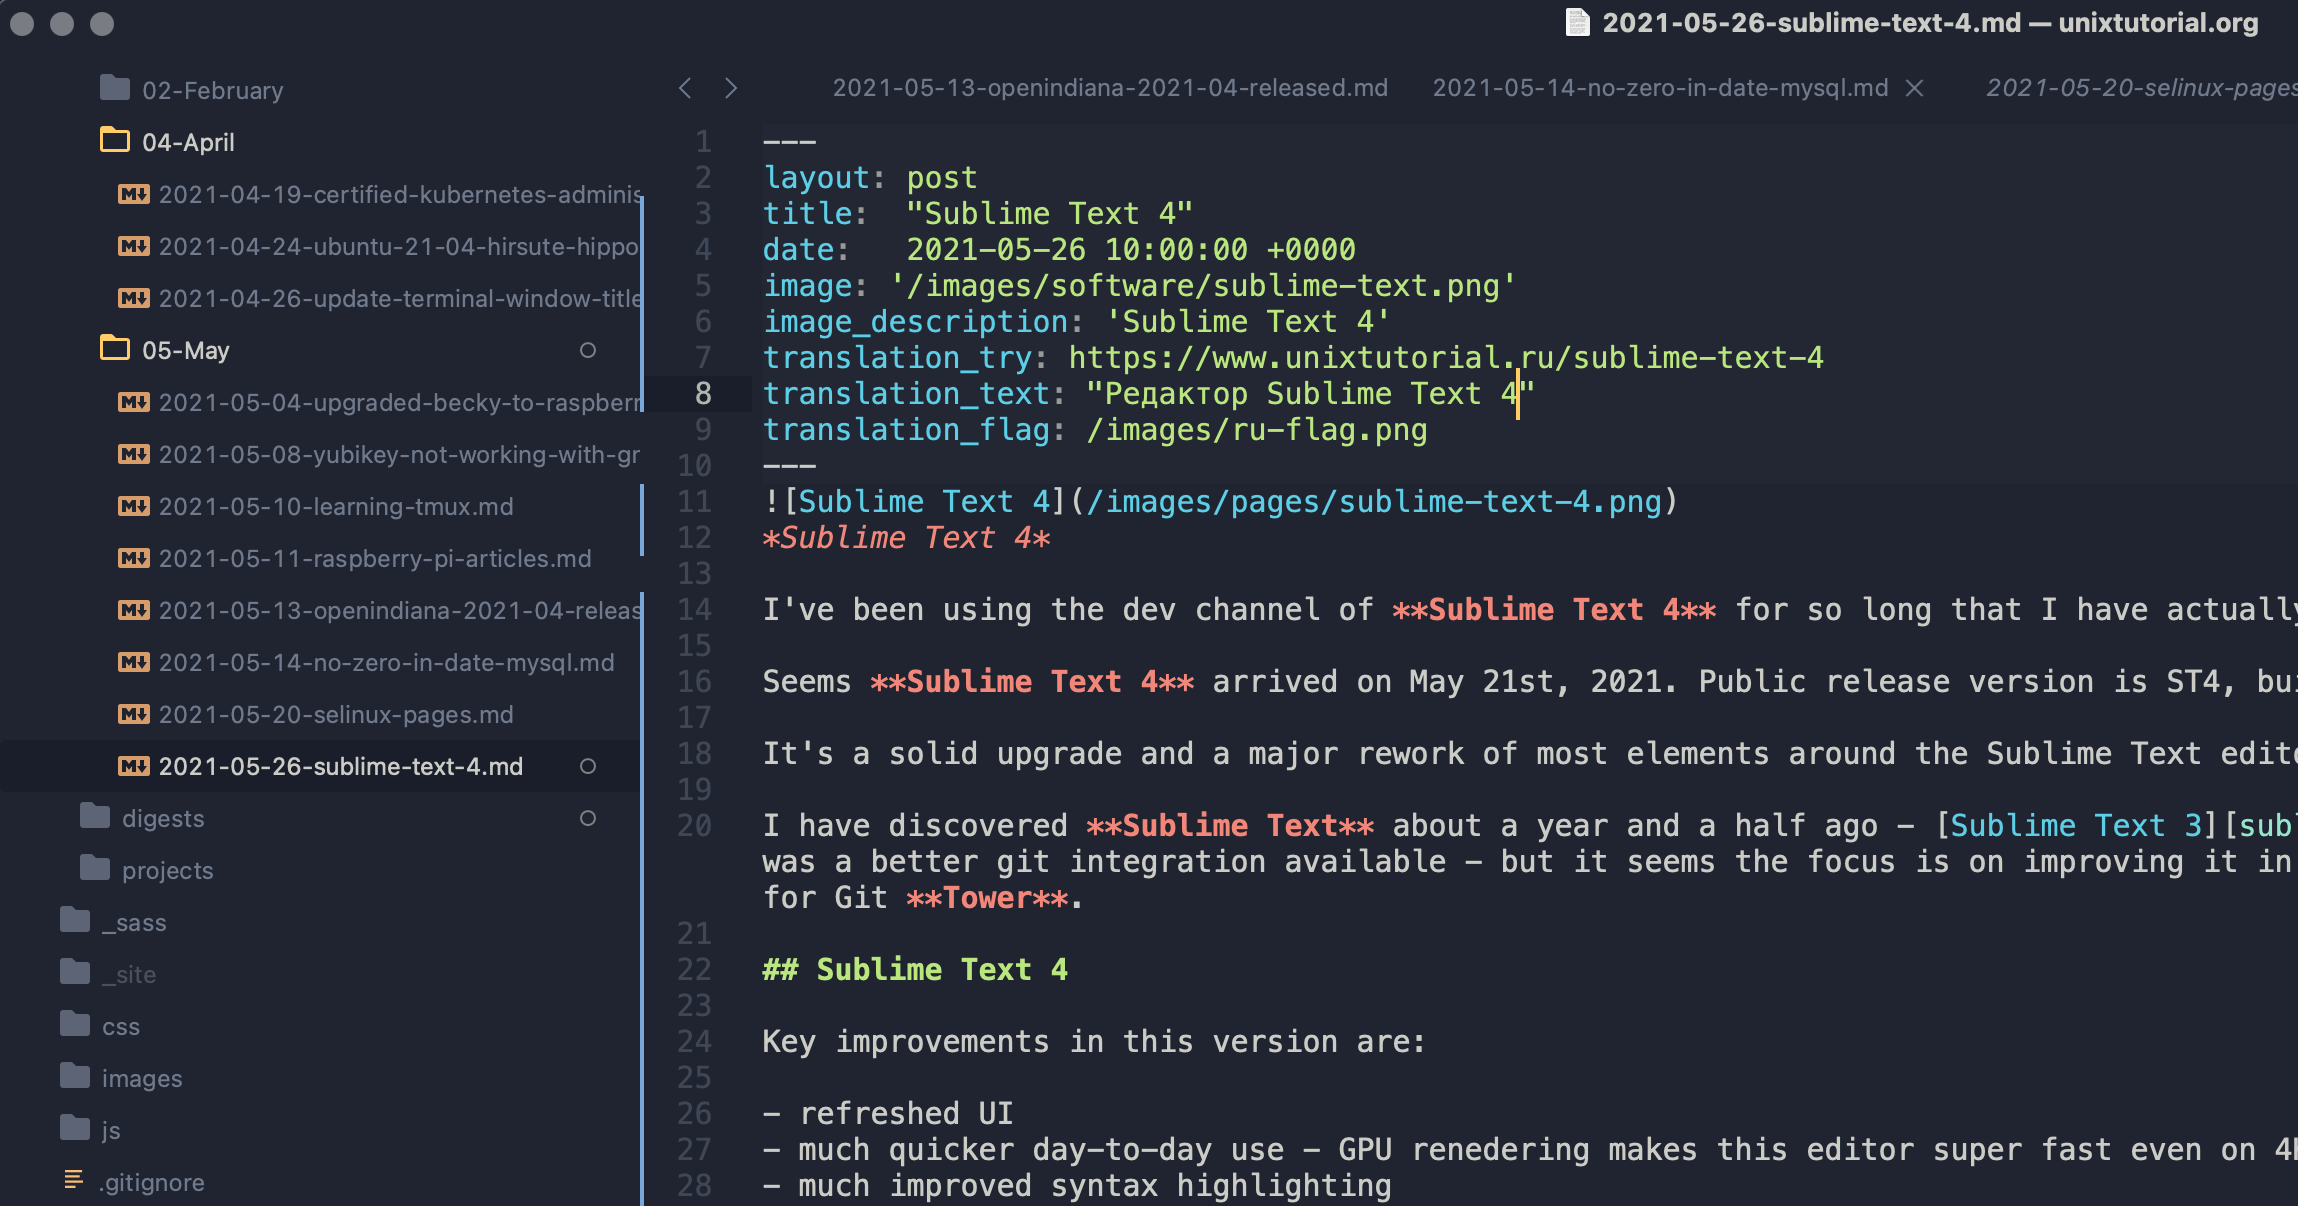Click the .gitignore file icon
2298x1206 pixels.
pyautogui.click(x=73, y=1181)
